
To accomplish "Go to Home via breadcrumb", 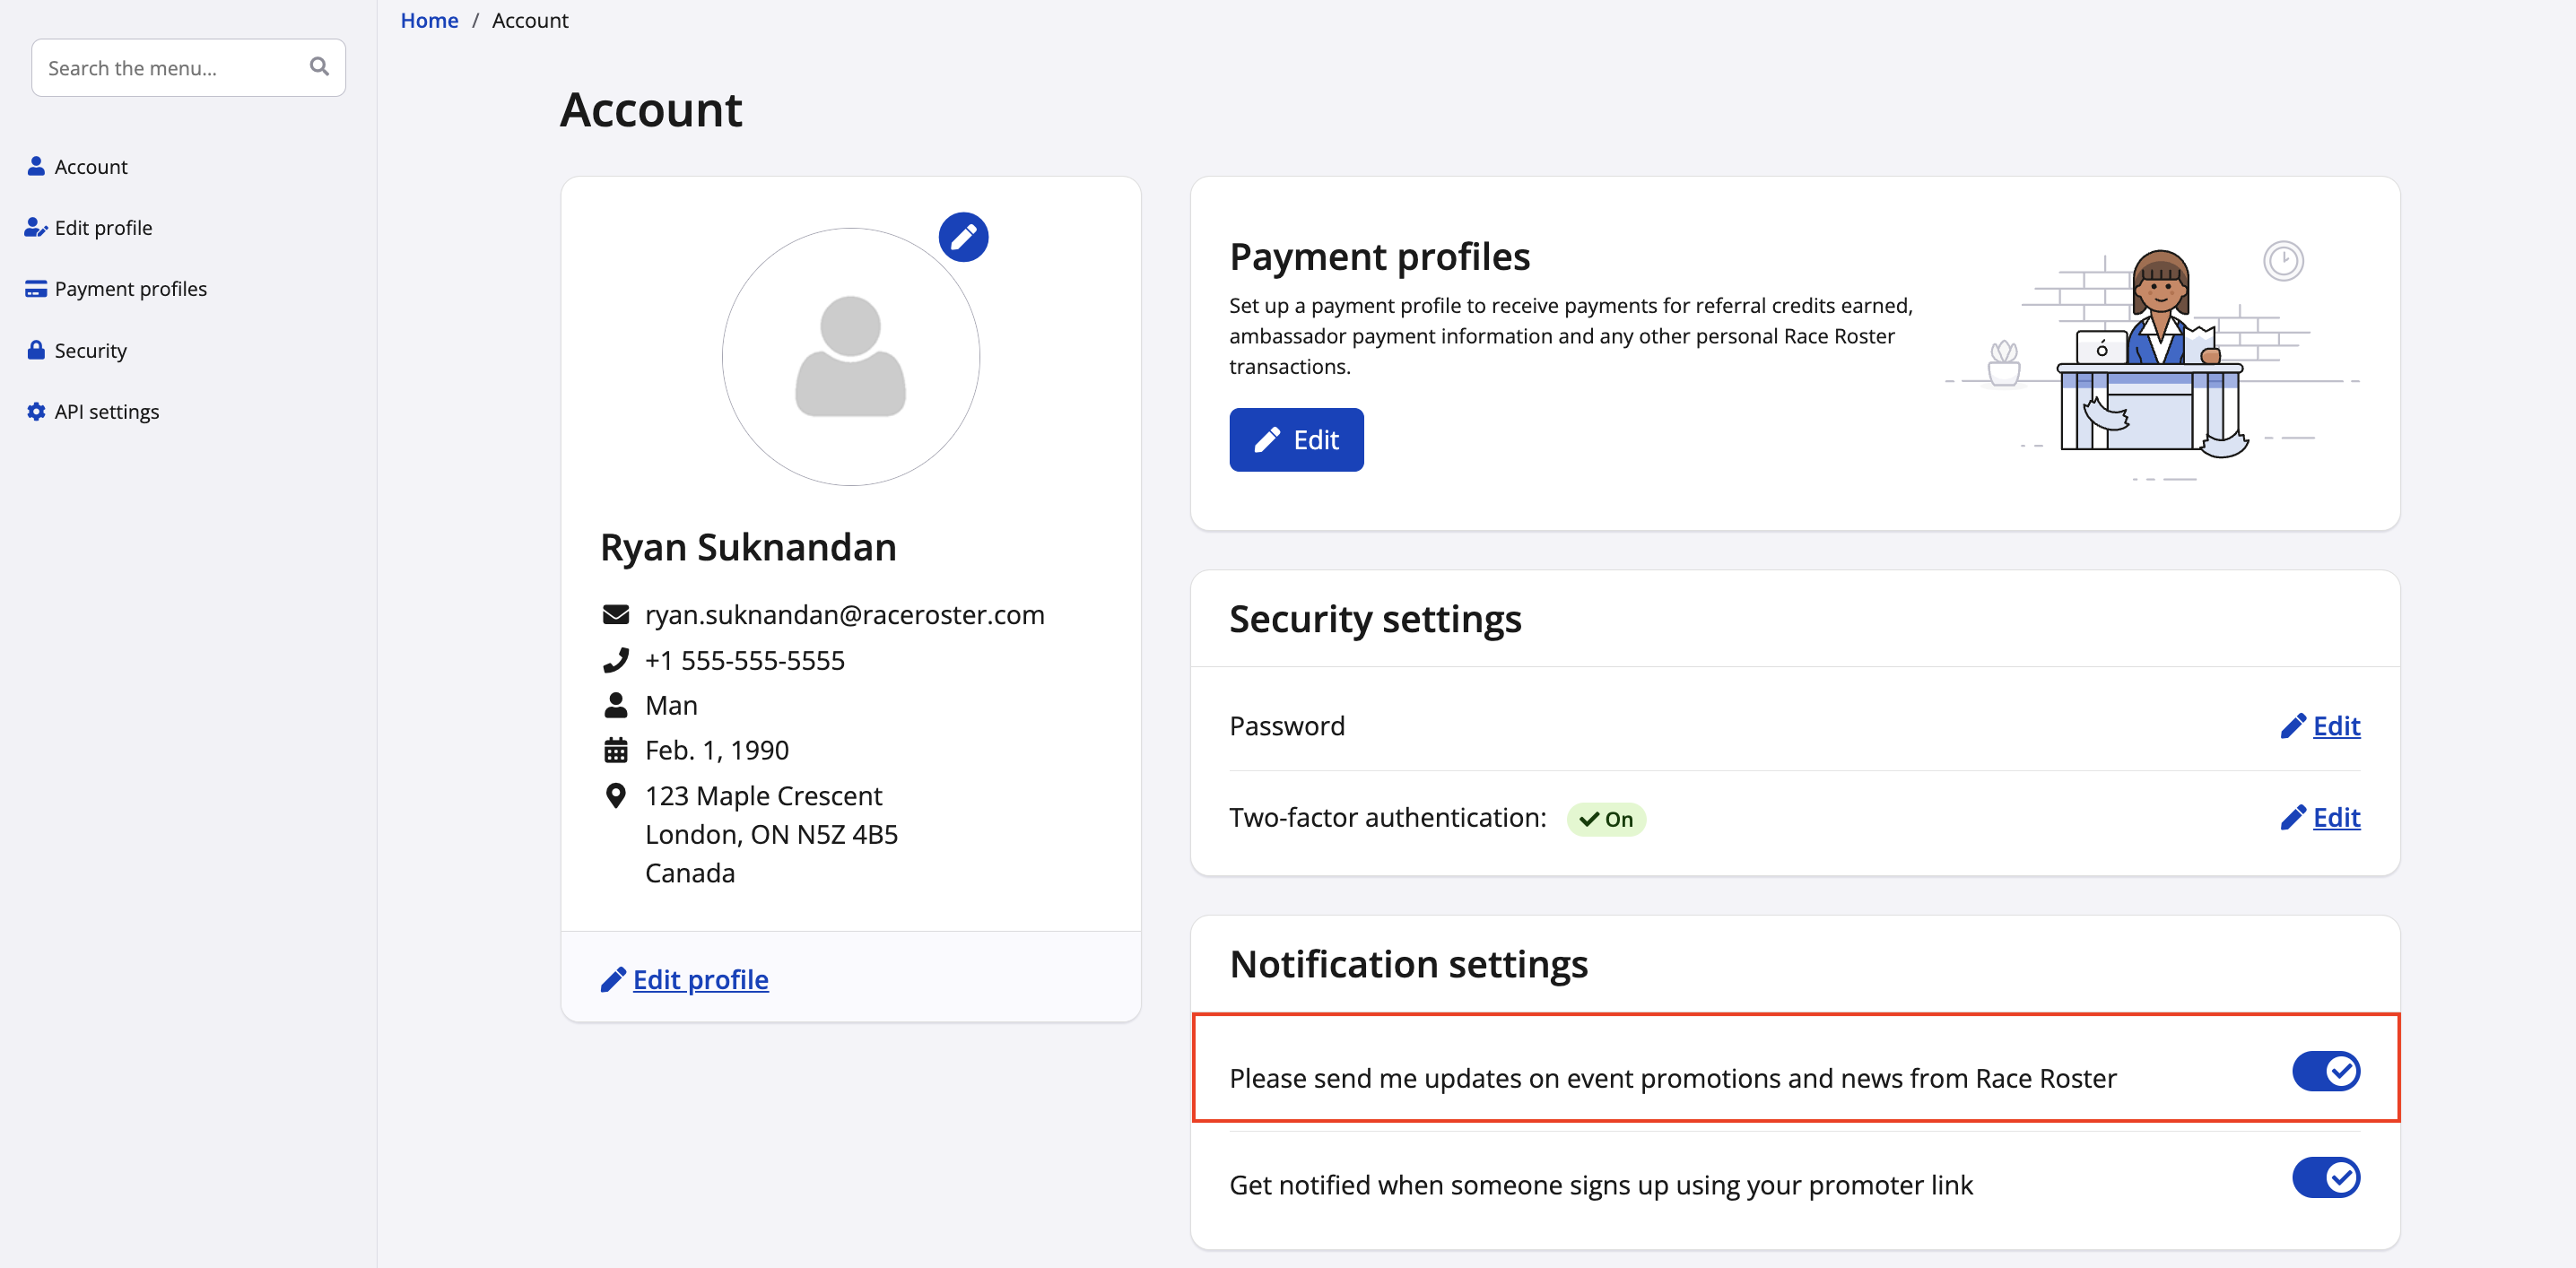I will click(429, 20).
